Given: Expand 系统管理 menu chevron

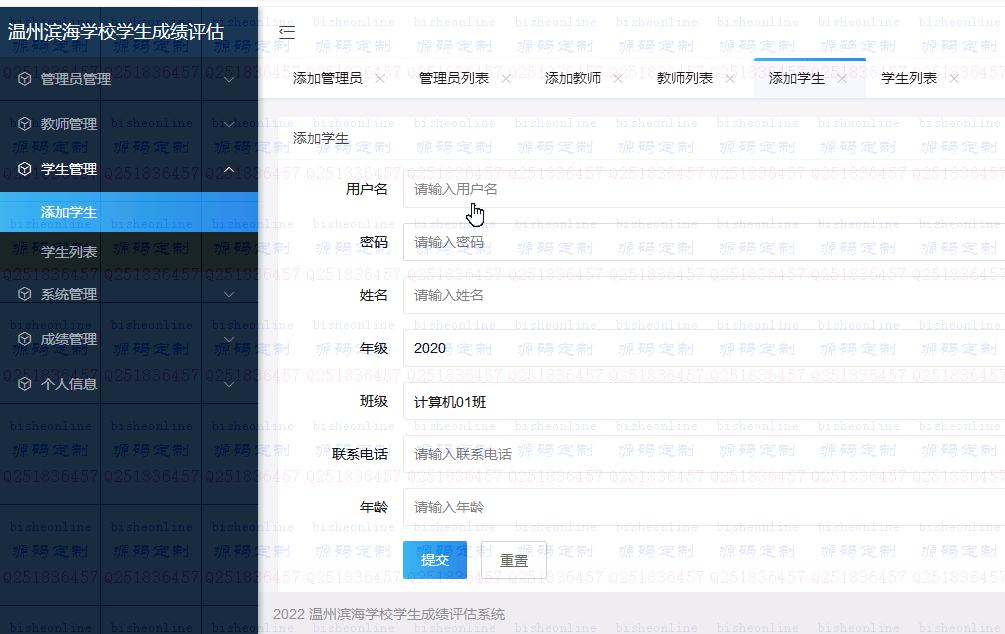Looking at the screenshot, I should [x=229, y=295].
